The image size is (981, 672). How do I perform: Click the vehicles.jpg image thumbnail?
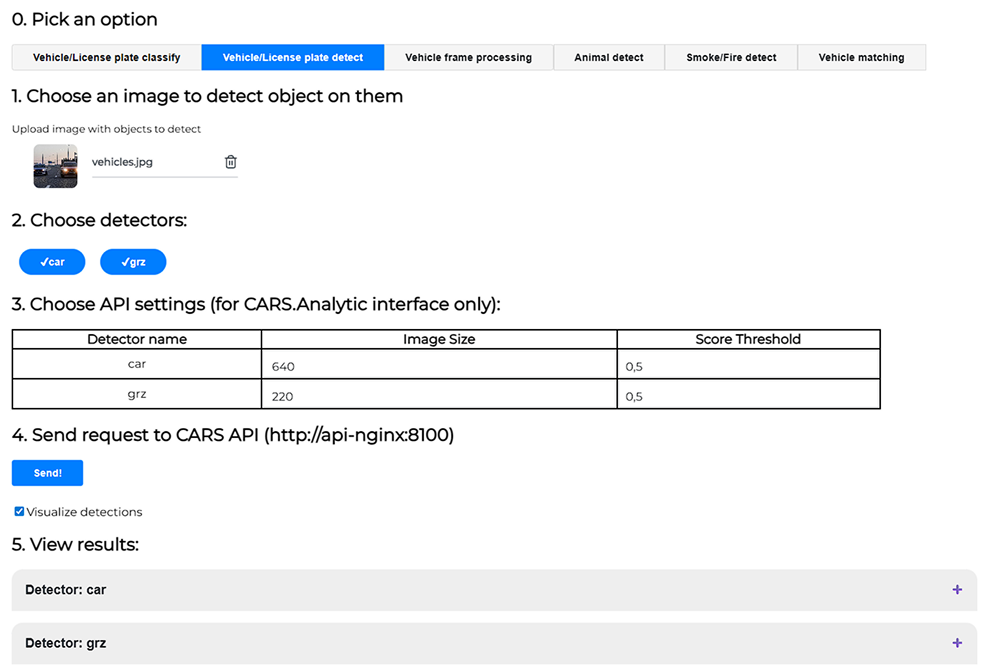click(x=54, y=165)
